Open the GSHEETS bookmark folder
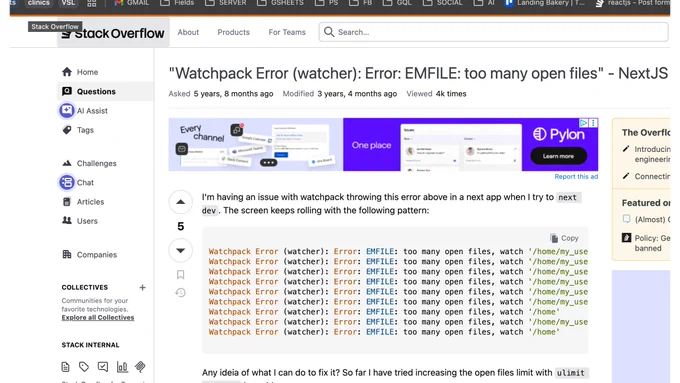The height and width of the screenshot is (383, 680). 280,3
